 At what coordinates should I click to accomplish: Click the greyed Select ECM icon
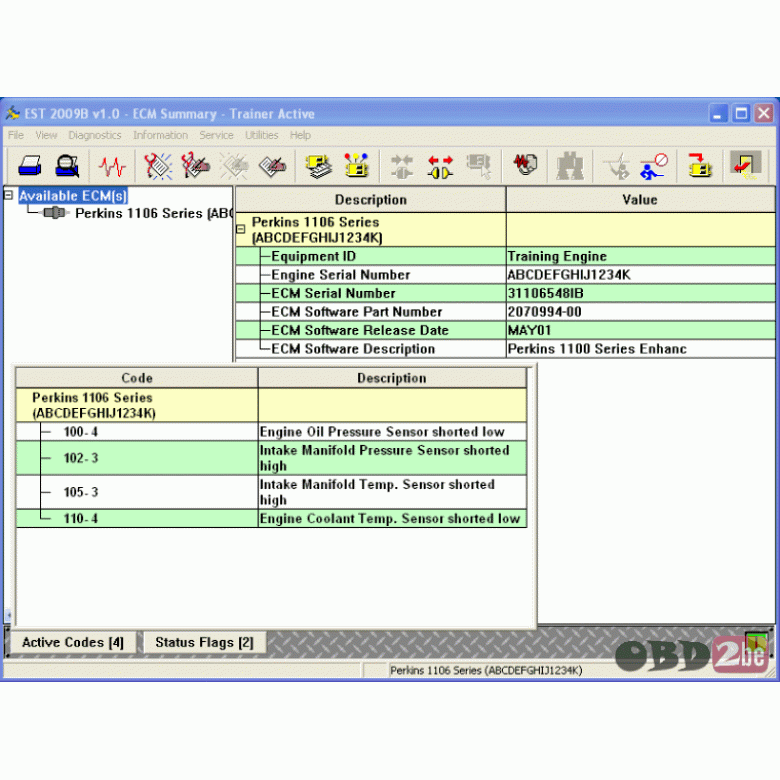point(479,166)
